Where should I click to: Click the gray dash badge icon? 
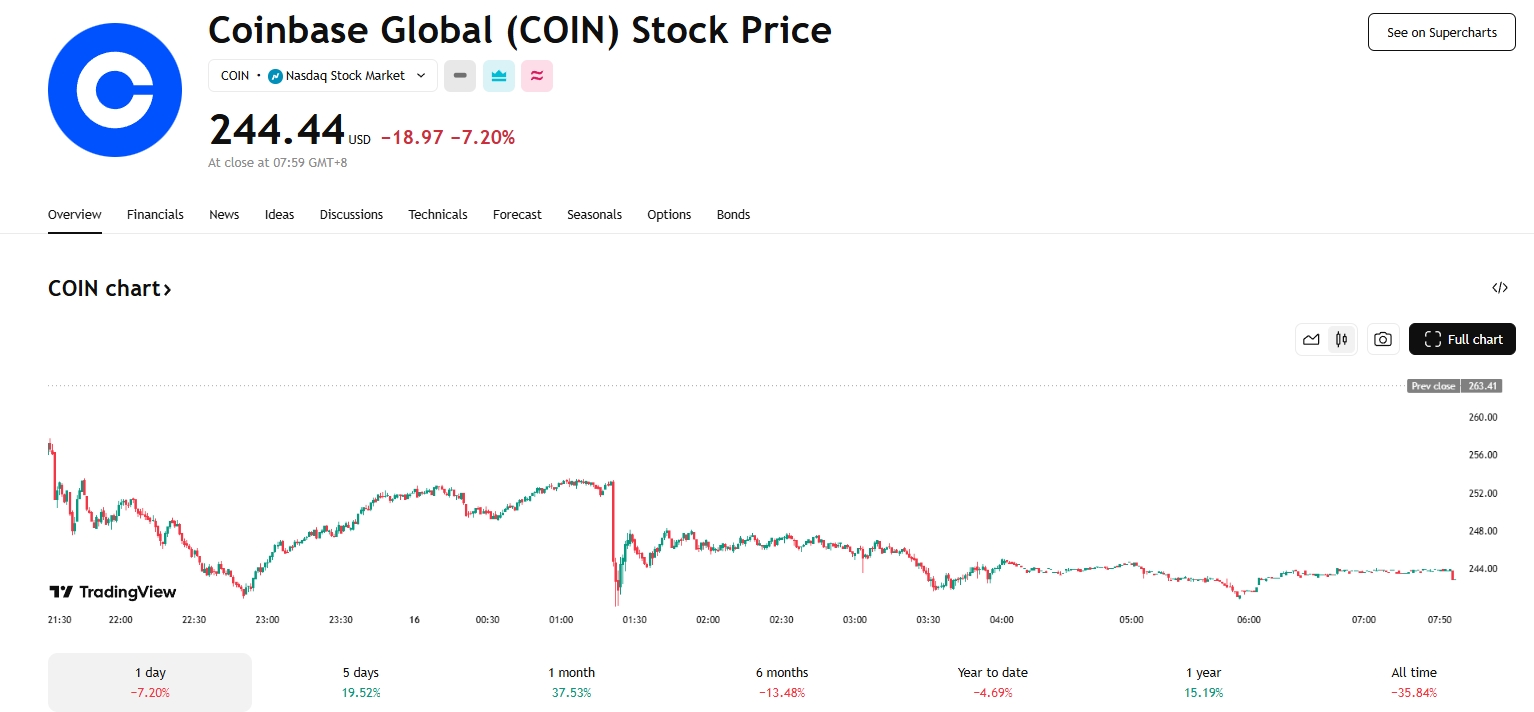click(460, 76)
